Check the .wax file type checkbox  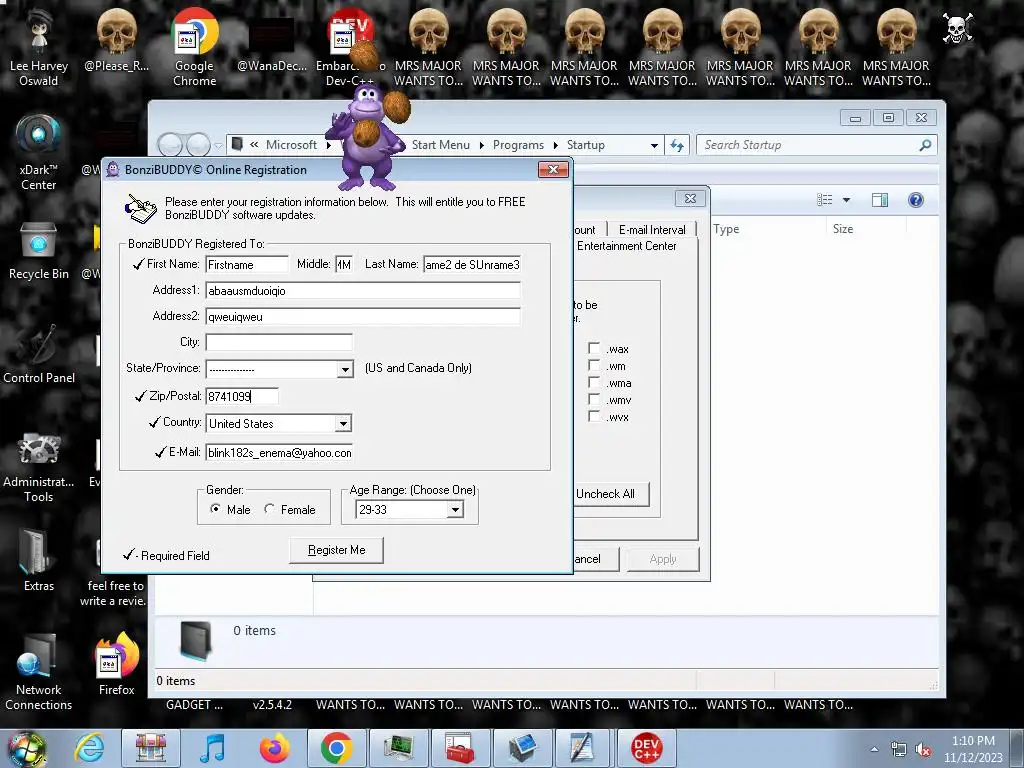click(594, 348)
